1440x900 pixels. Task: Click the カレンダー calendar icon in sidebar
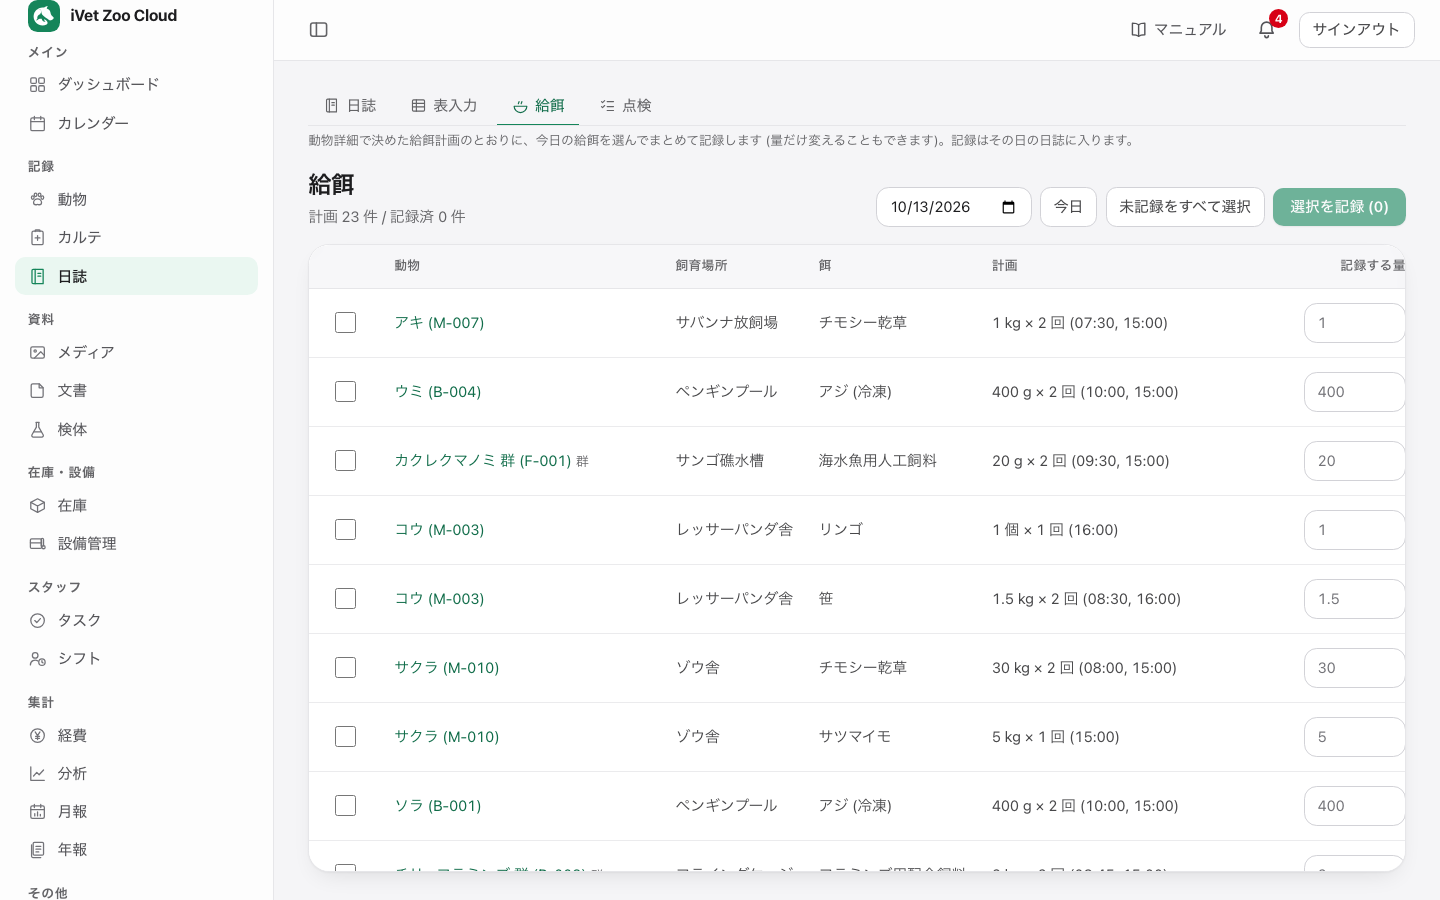38,123
